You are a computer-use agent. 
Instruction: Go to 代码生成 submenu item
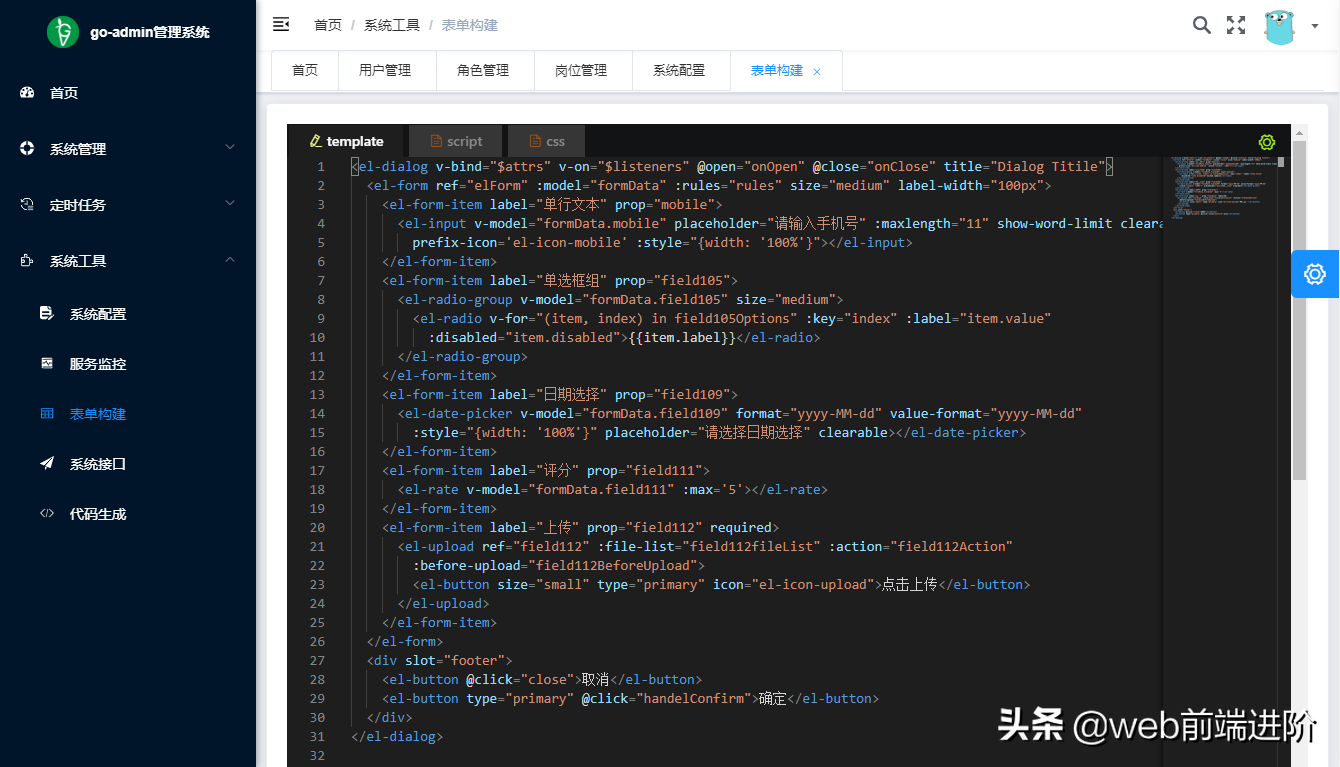pyautogui.click(x=128, y=514)
